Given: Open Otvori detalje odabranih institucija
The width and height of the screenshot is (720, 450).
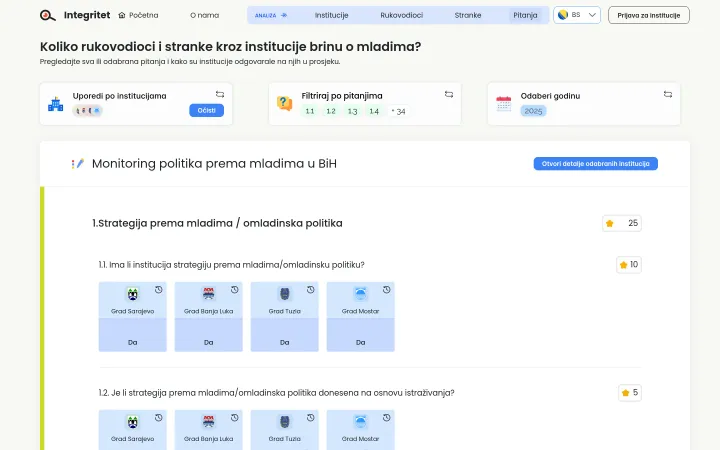Looking at the screenshot, I should [596, 163].
